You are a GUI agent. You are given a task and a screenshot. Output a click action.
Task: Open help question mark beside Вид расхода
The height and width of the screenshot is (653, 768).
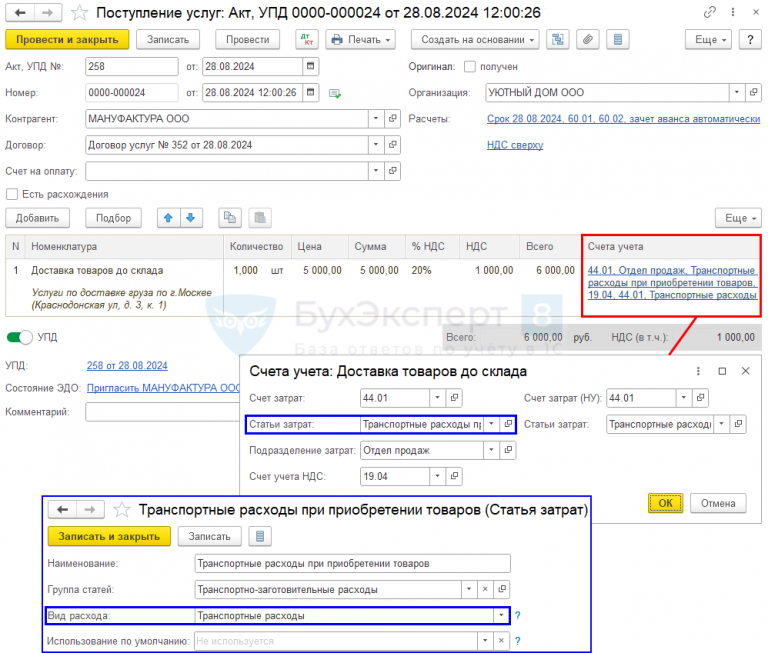click(518, 616)
